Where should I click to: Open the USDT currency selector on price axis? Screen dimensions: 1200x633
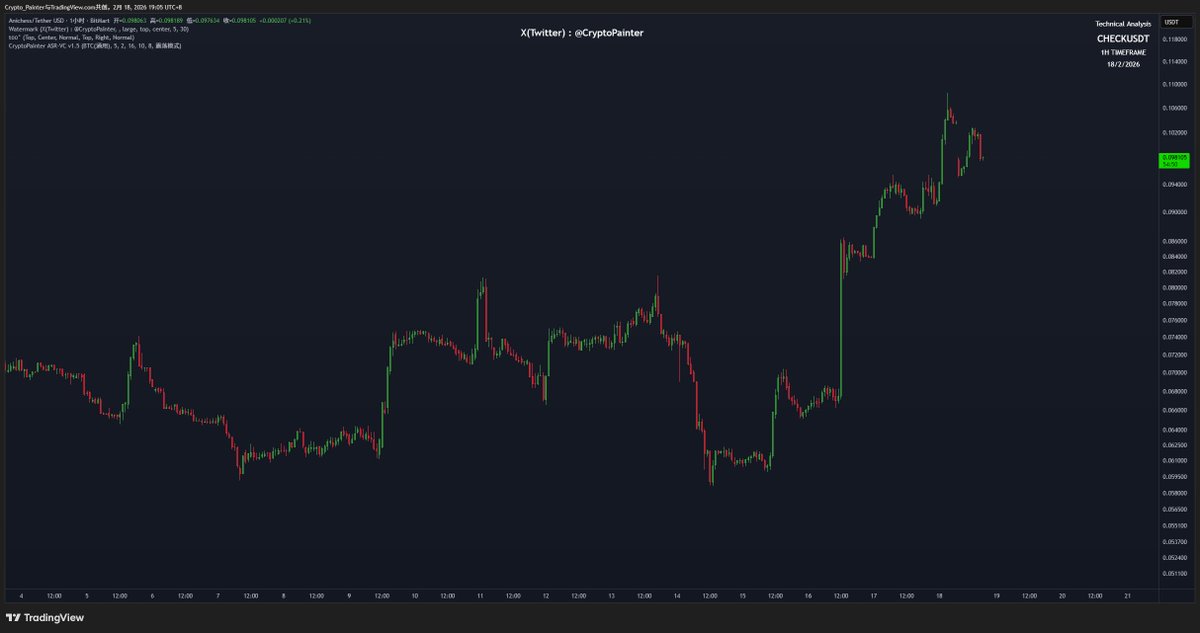[x=1172, y=21]
